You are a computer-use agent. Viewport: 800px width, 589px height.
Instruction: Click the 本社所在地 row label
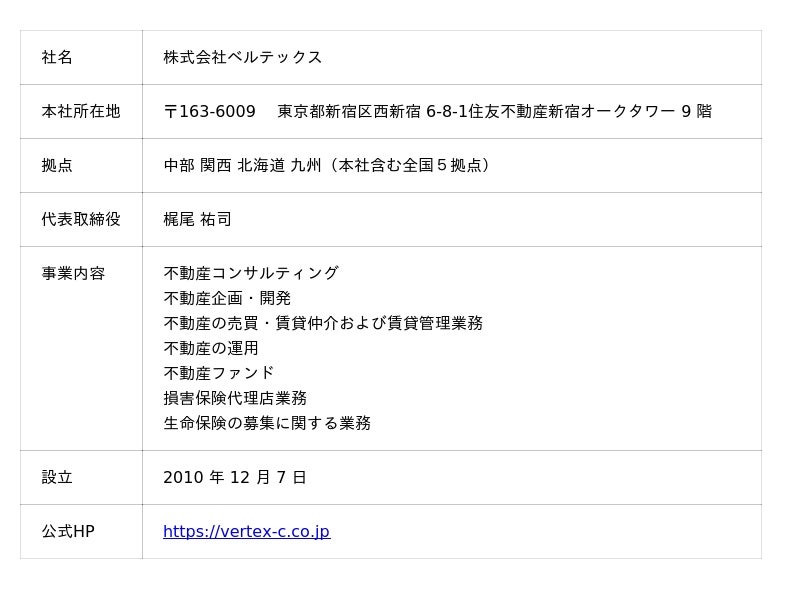tap(81, 112)
